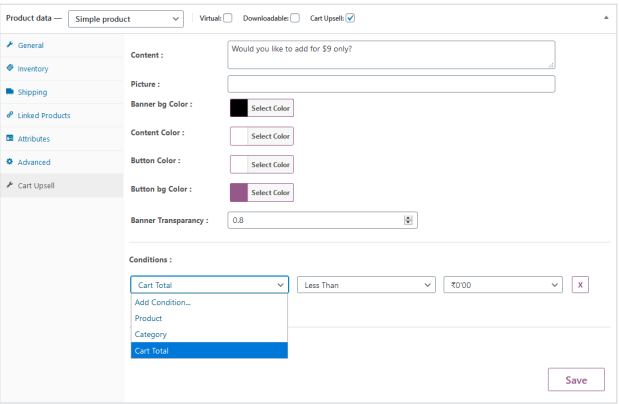Click the Shipping tab truck icon
This screenshot has height=404, width=620.
point(10,92)
